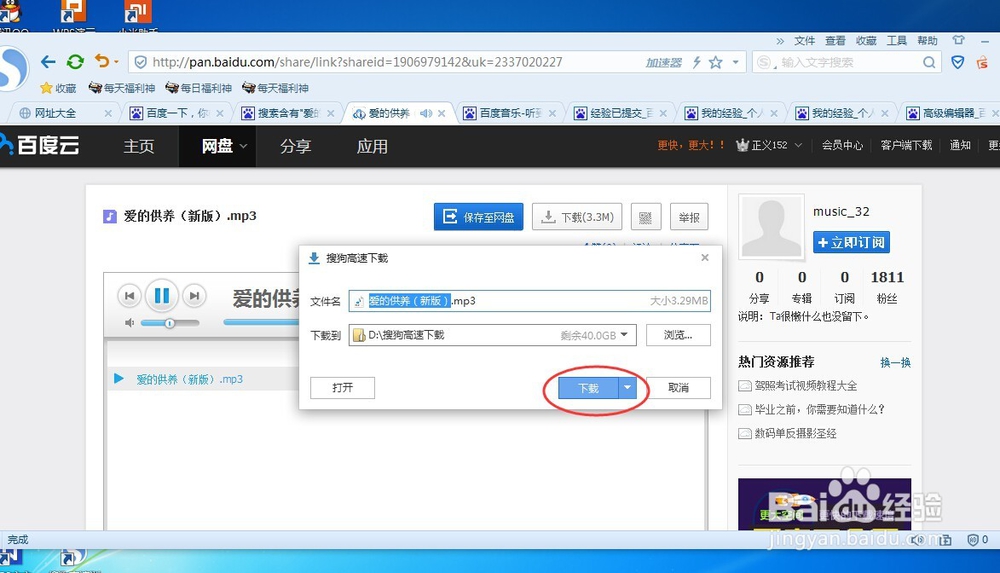Open 会员中心 link

[842, 145]
